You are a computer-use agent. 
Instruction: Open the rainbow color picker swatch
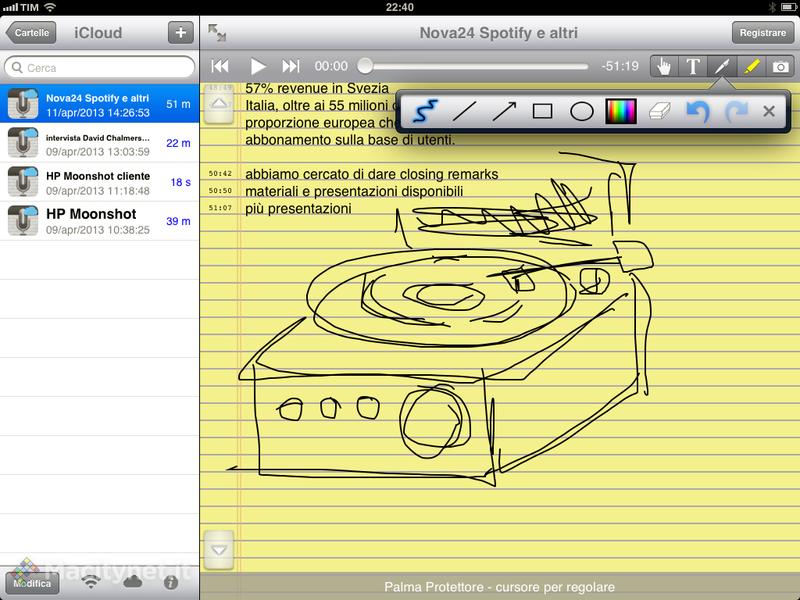620,111
